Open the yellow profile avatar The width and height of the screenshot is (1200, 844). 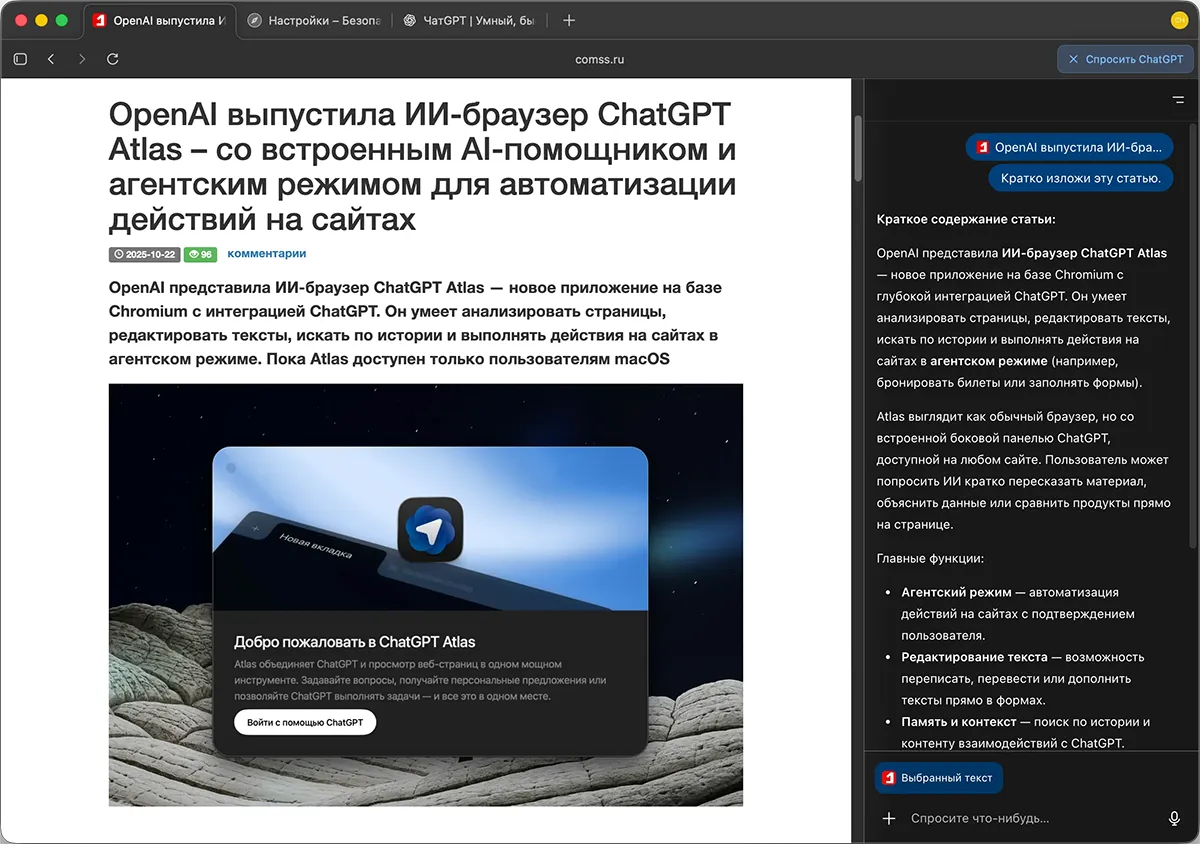coord(1179,20)
